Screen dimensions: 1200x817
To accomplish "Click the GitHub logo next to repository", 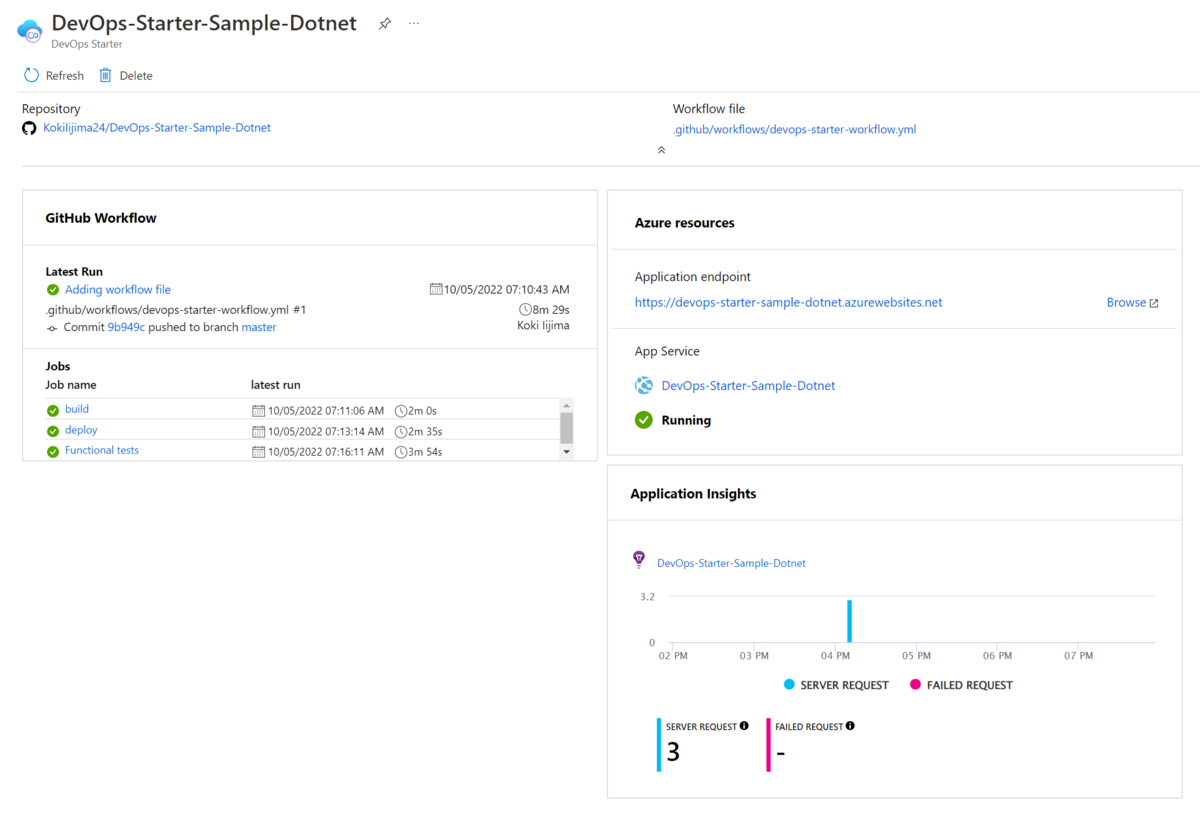I will point(29,128).
